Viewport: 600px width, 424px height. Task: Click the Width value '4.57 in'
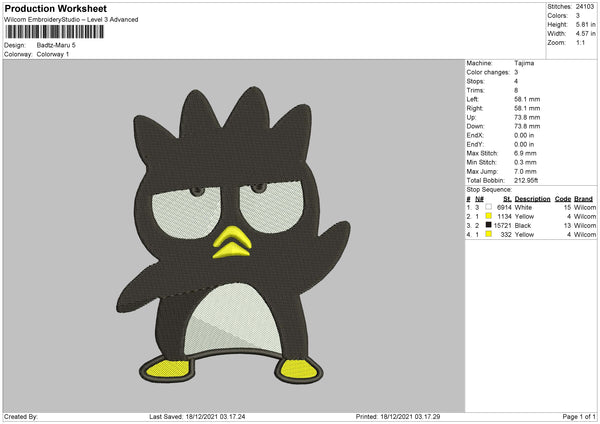click(586, 34)
